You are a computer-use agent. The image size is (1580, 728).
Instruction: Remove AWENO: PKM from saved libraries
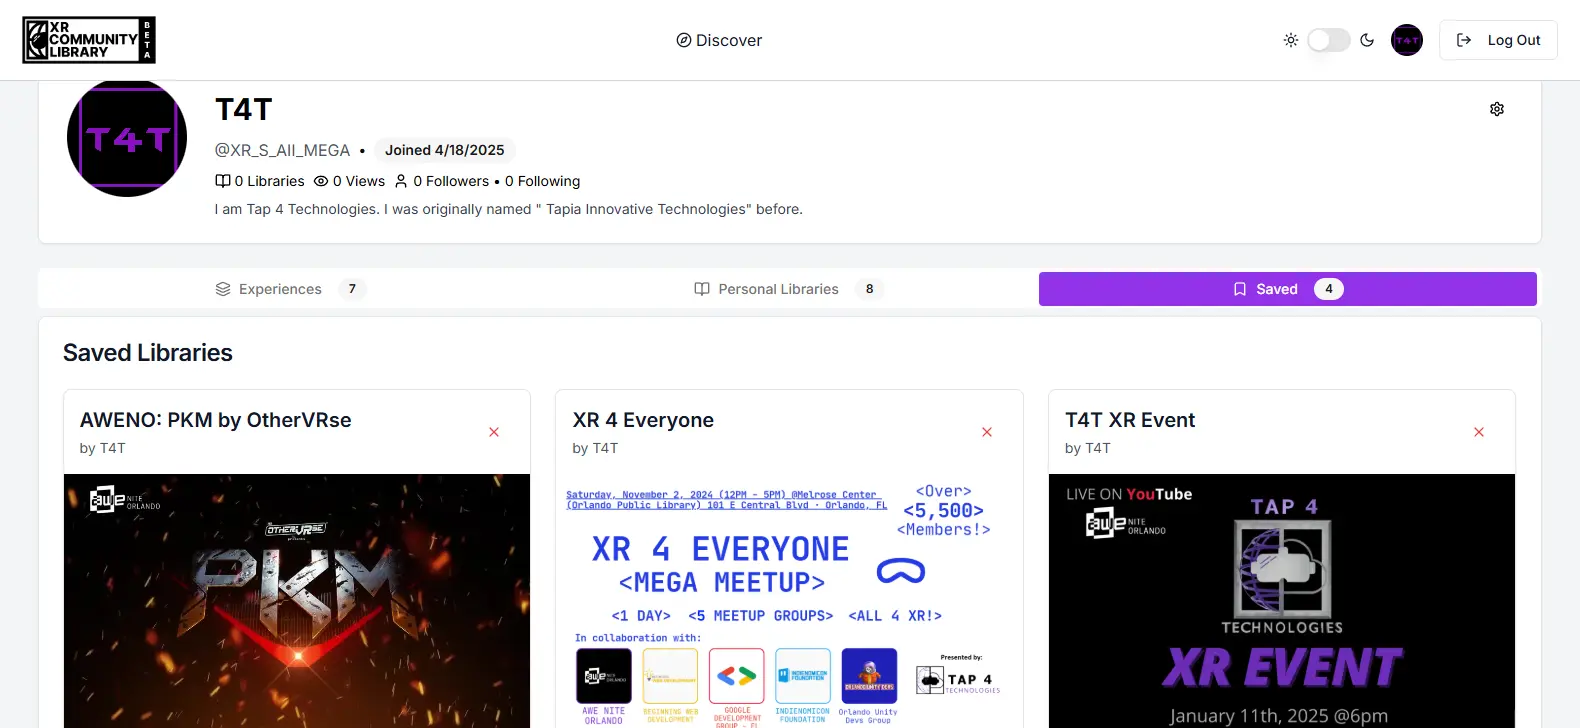(x=494, y=432)
